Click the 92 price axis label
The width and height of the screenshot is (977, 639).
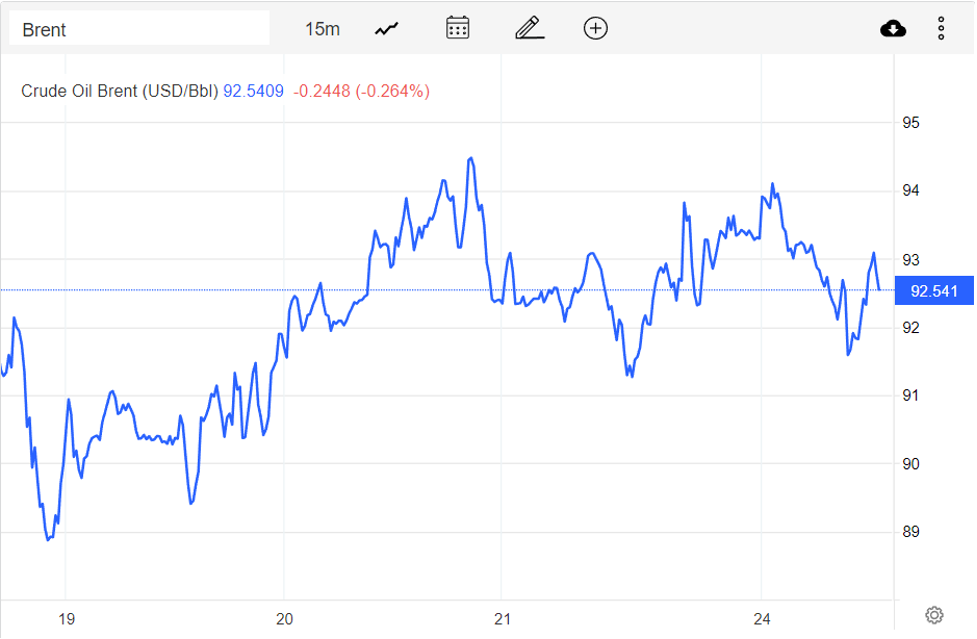pos(911,328)
